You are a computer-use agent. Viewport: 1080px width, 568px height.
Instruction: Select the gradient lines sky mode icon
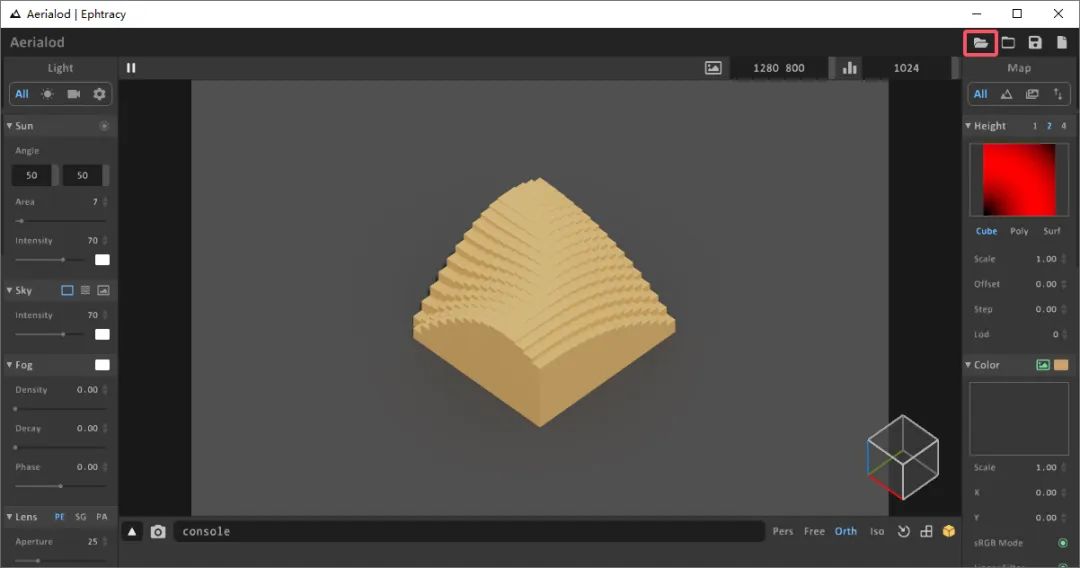[x=85, y=291]
